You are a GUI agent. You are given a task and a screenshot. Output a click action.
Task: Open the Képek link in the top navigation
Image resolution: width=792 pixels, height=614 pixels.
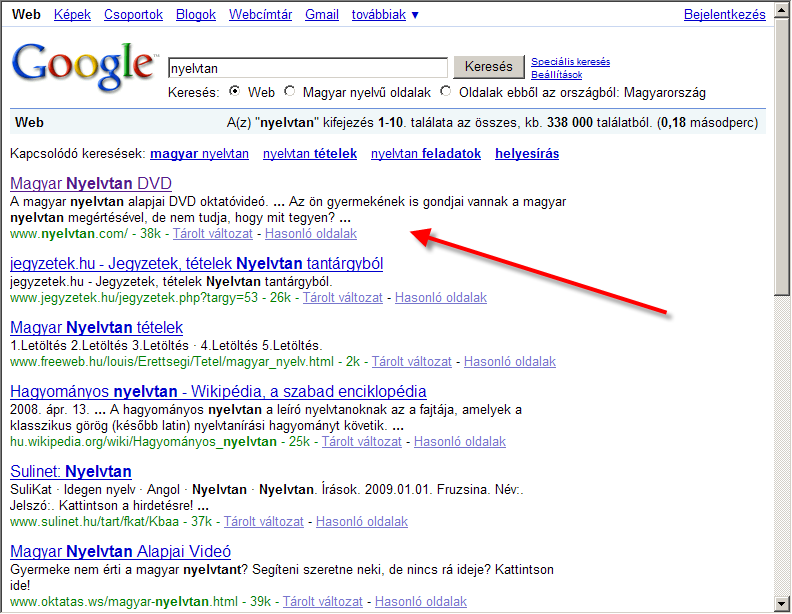point(72,15)
